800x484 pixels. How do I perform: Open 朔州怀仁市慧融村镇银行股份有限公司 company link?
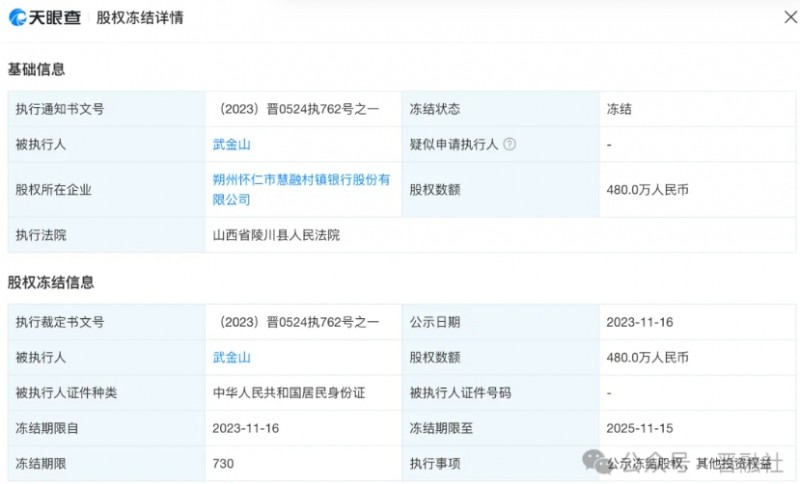point(301,189)
